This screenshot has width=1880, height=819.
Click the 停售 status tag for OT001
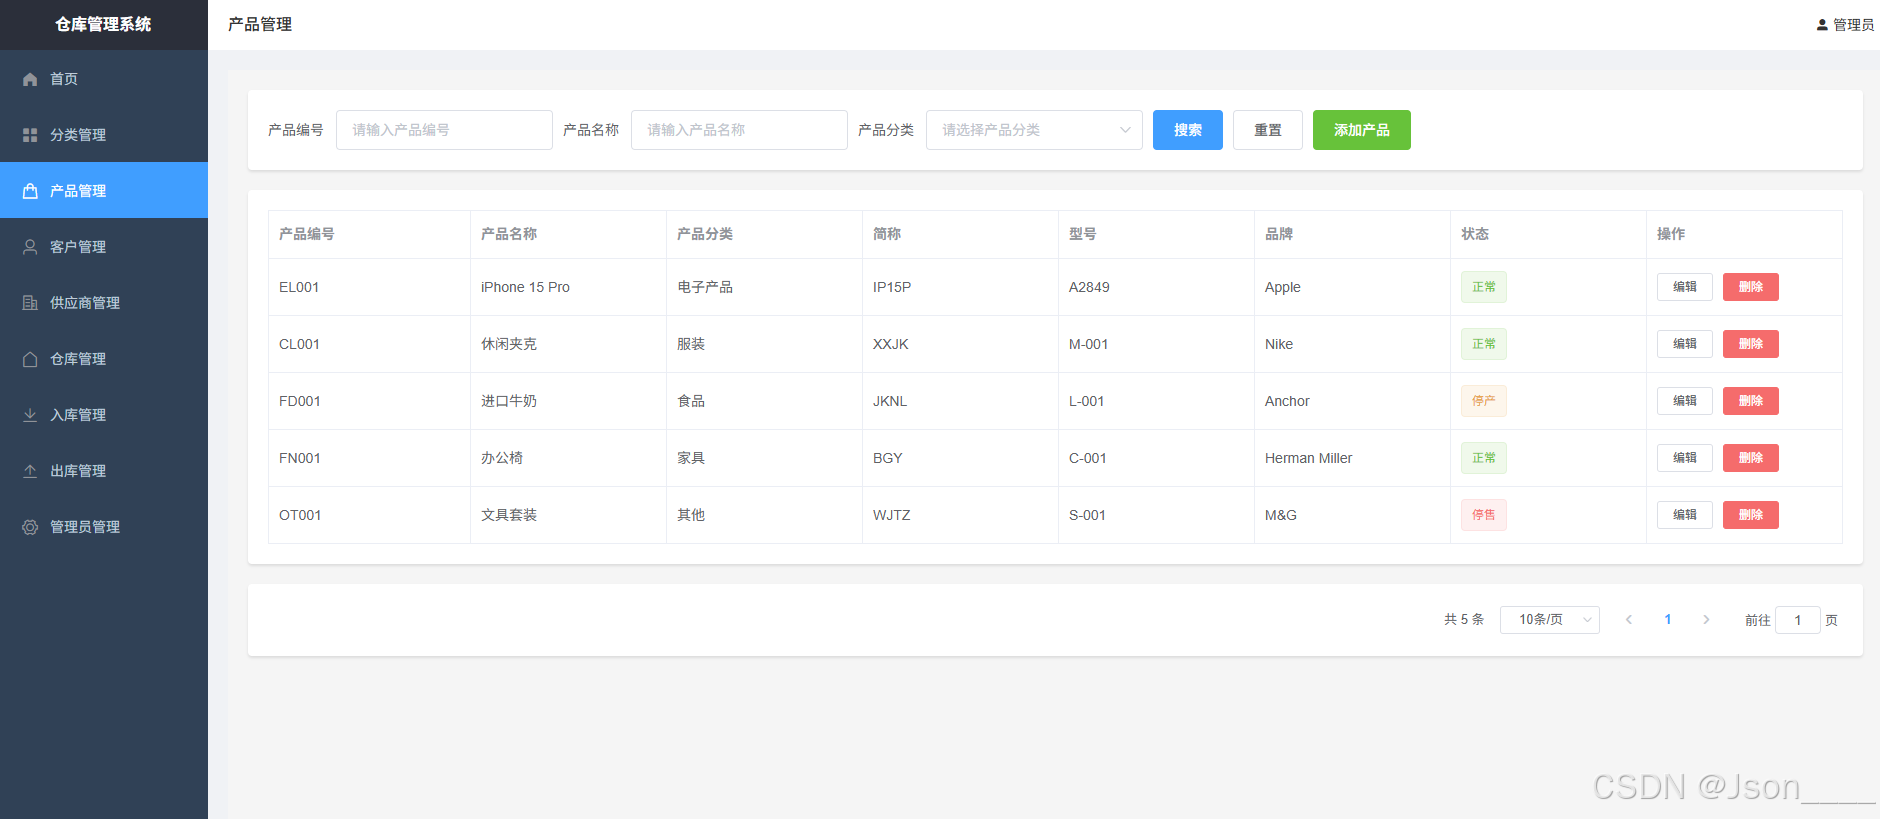point(1484,515)
